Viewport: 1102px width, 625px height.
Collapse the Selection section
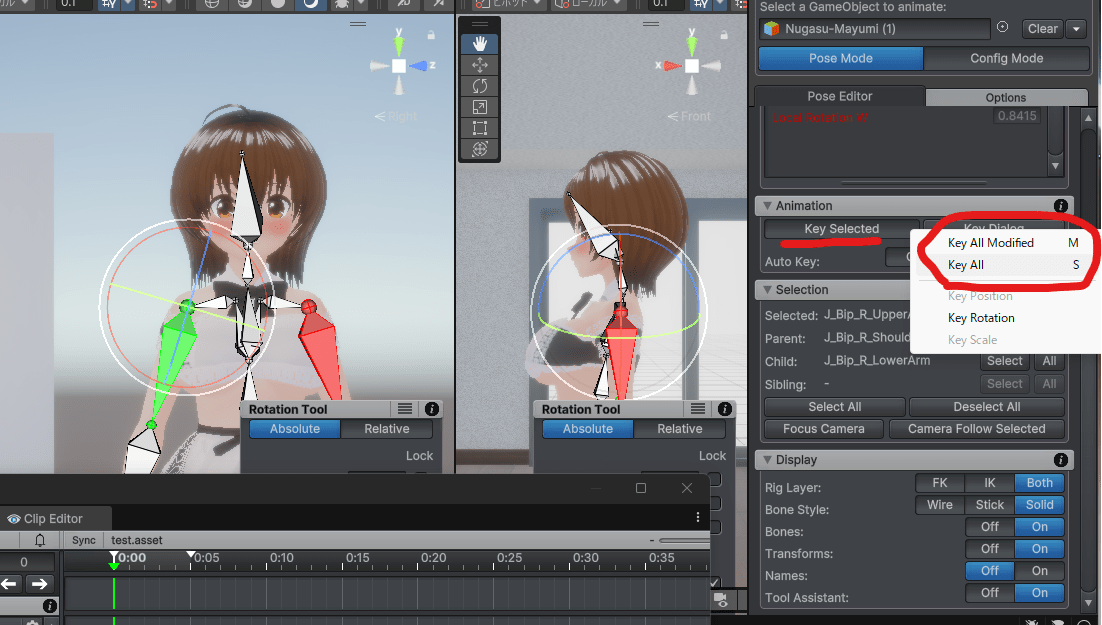(x=766, y=290)
